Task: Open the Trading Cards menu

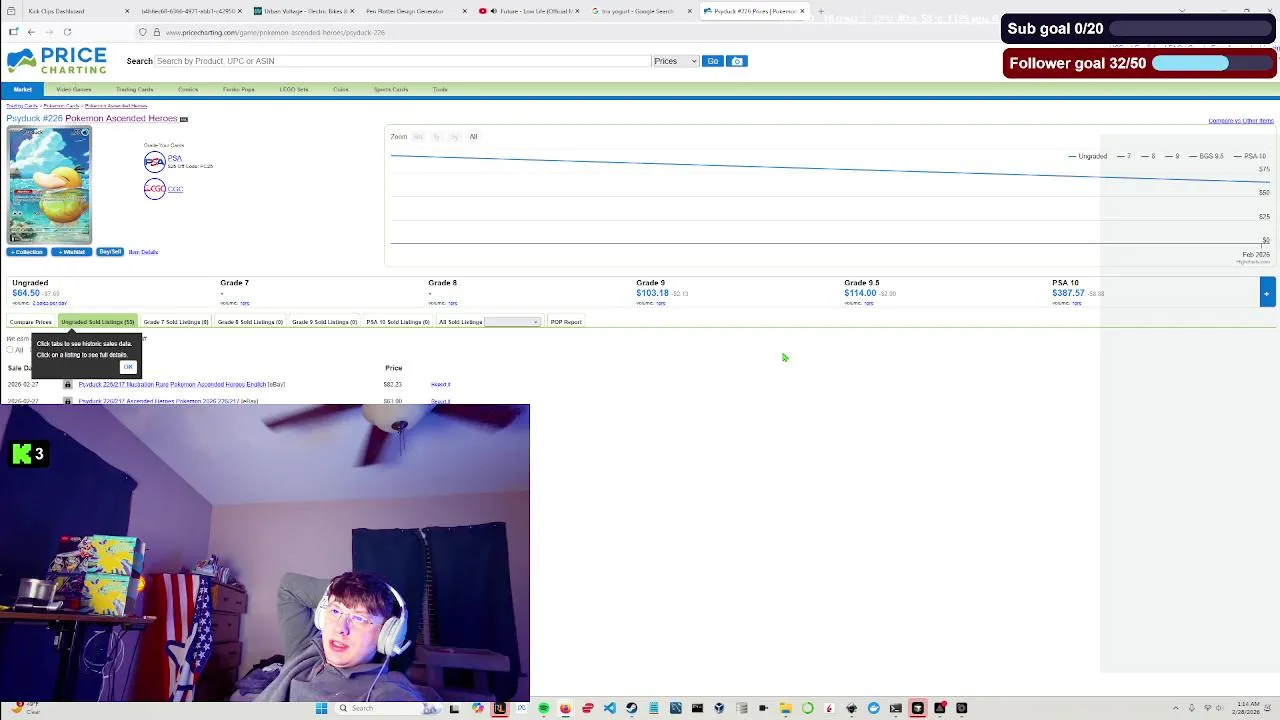Action: [134, 89]
